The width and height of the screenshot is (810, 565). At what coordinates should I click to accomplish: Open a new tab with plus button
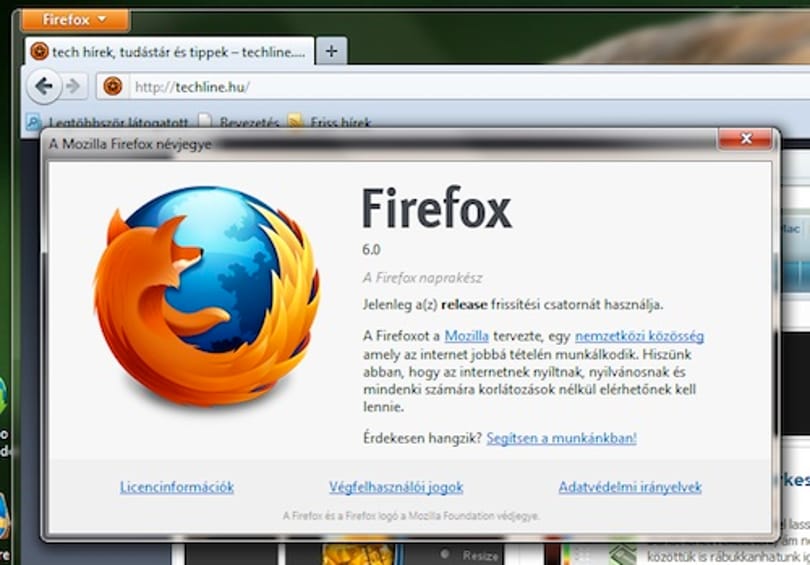pos(332,51)
